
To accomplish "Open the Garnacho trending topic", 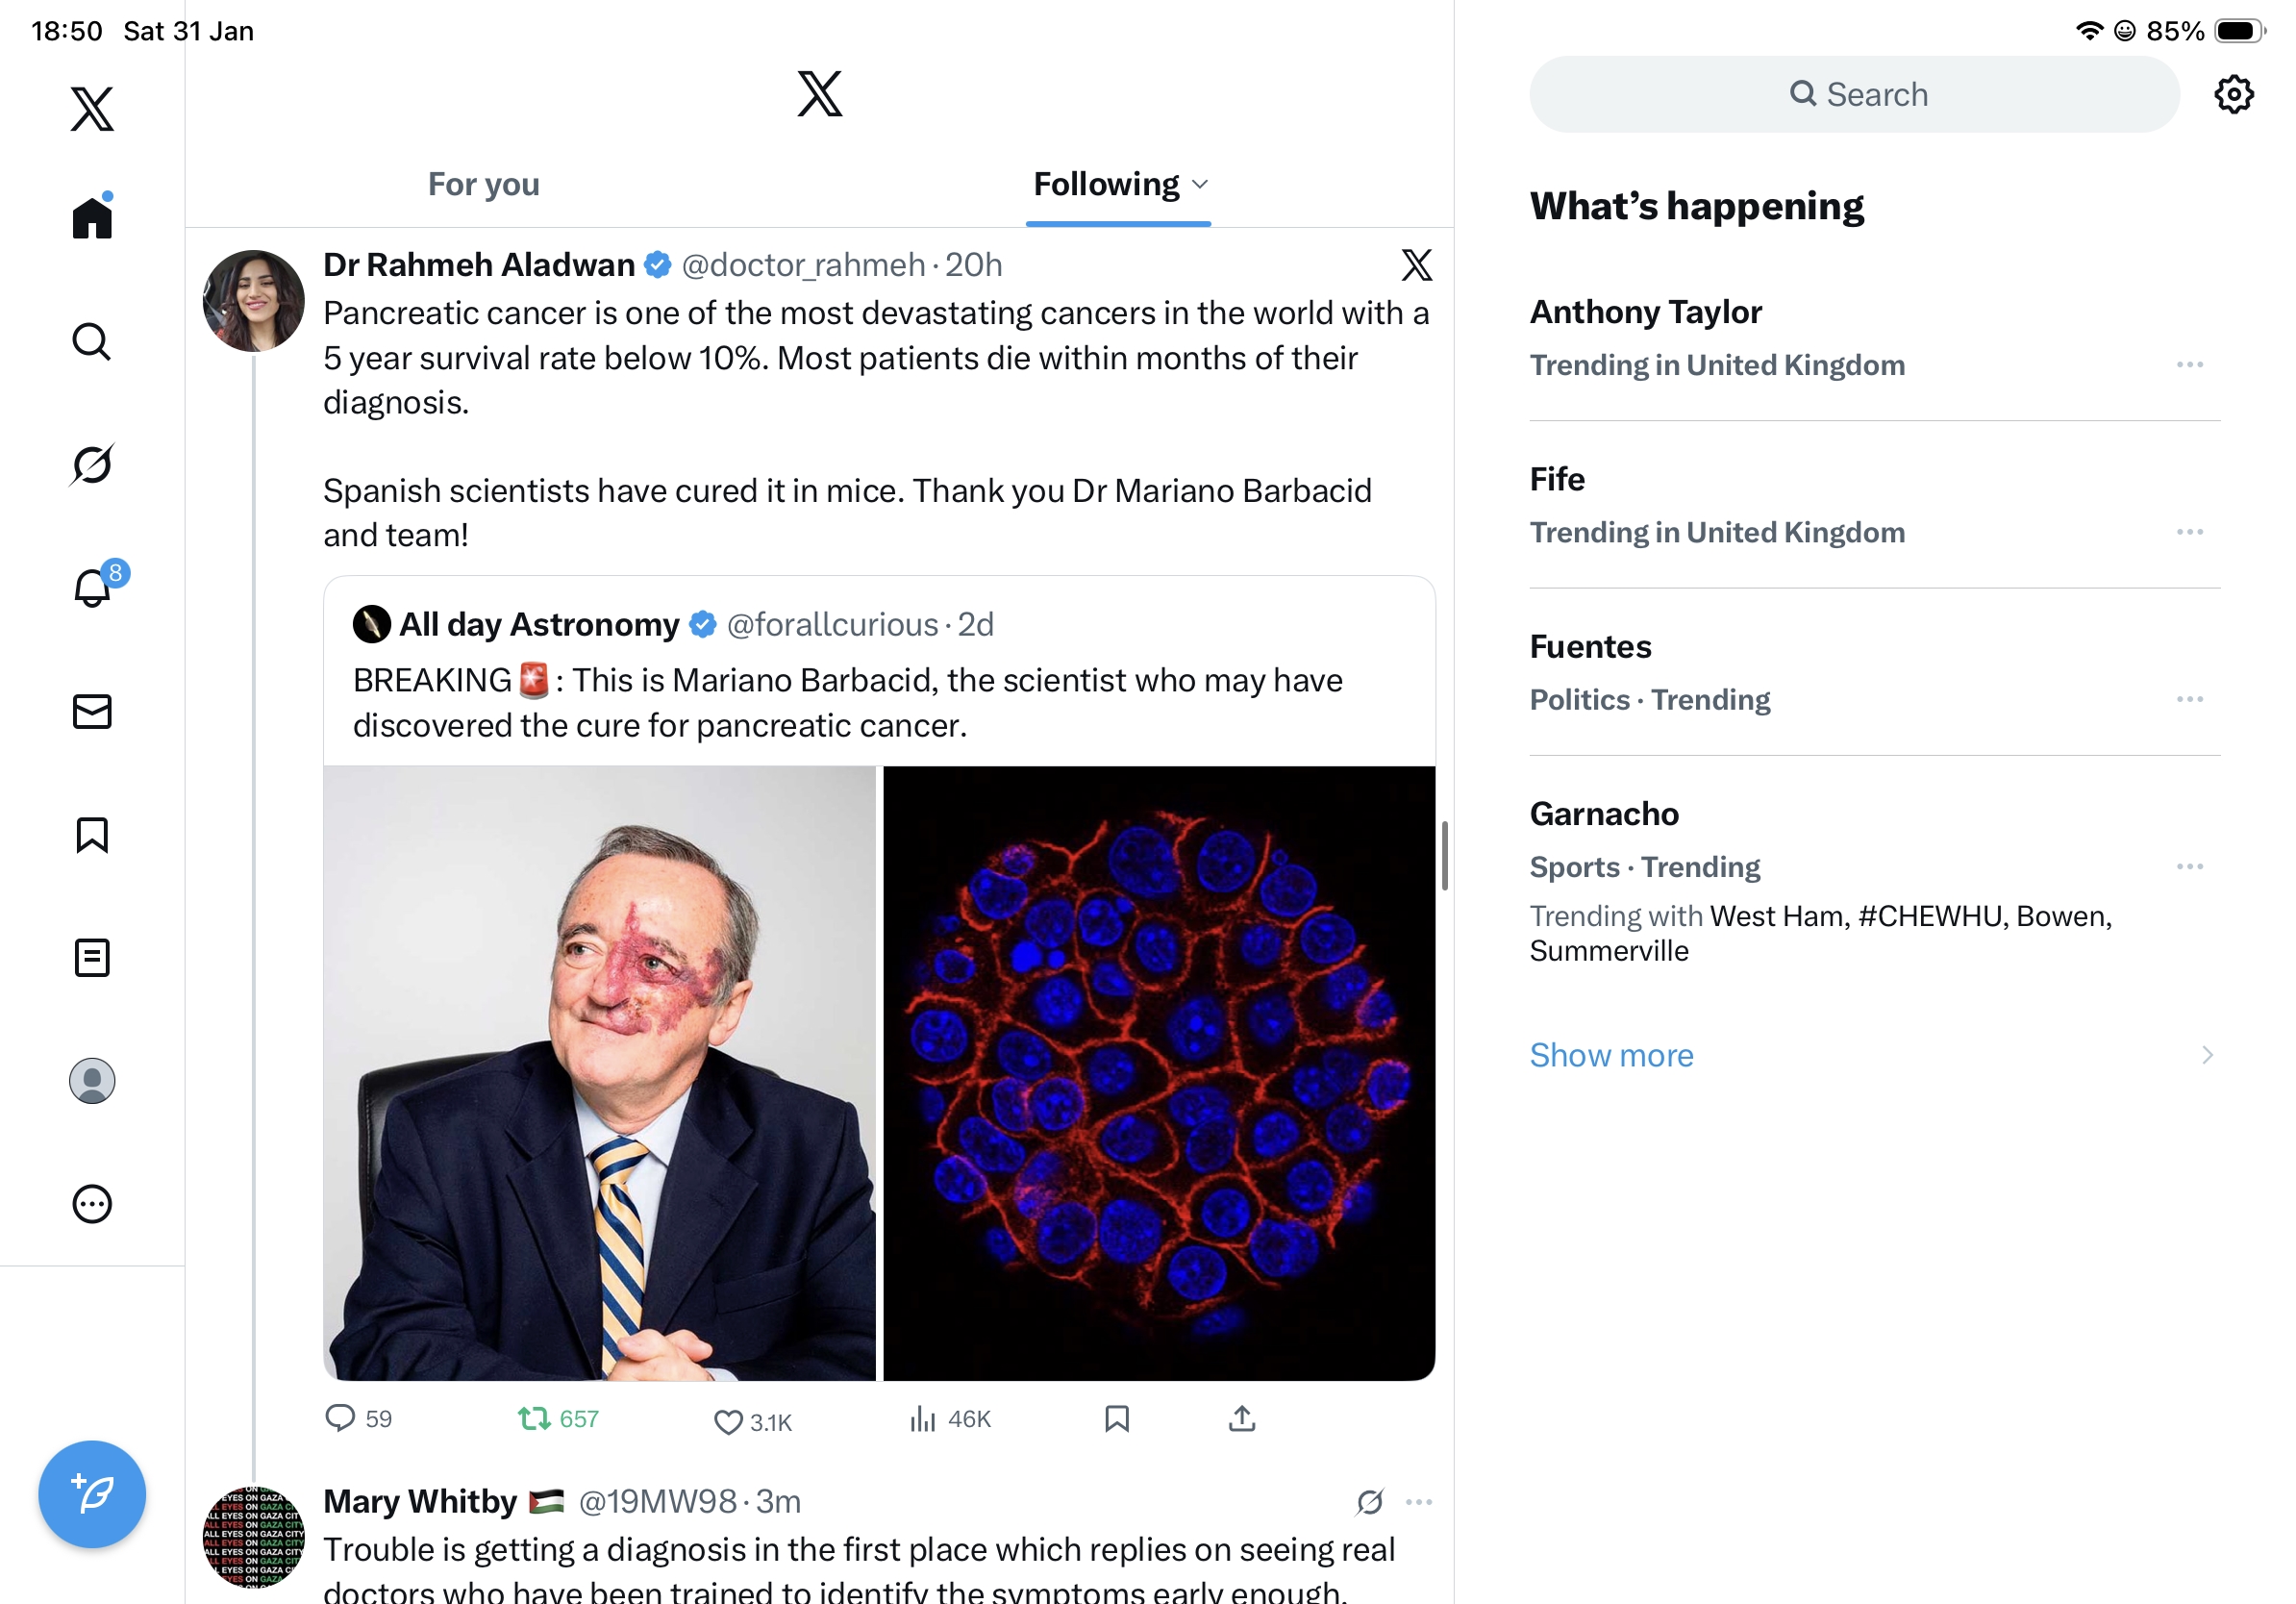I will 1604,814.
